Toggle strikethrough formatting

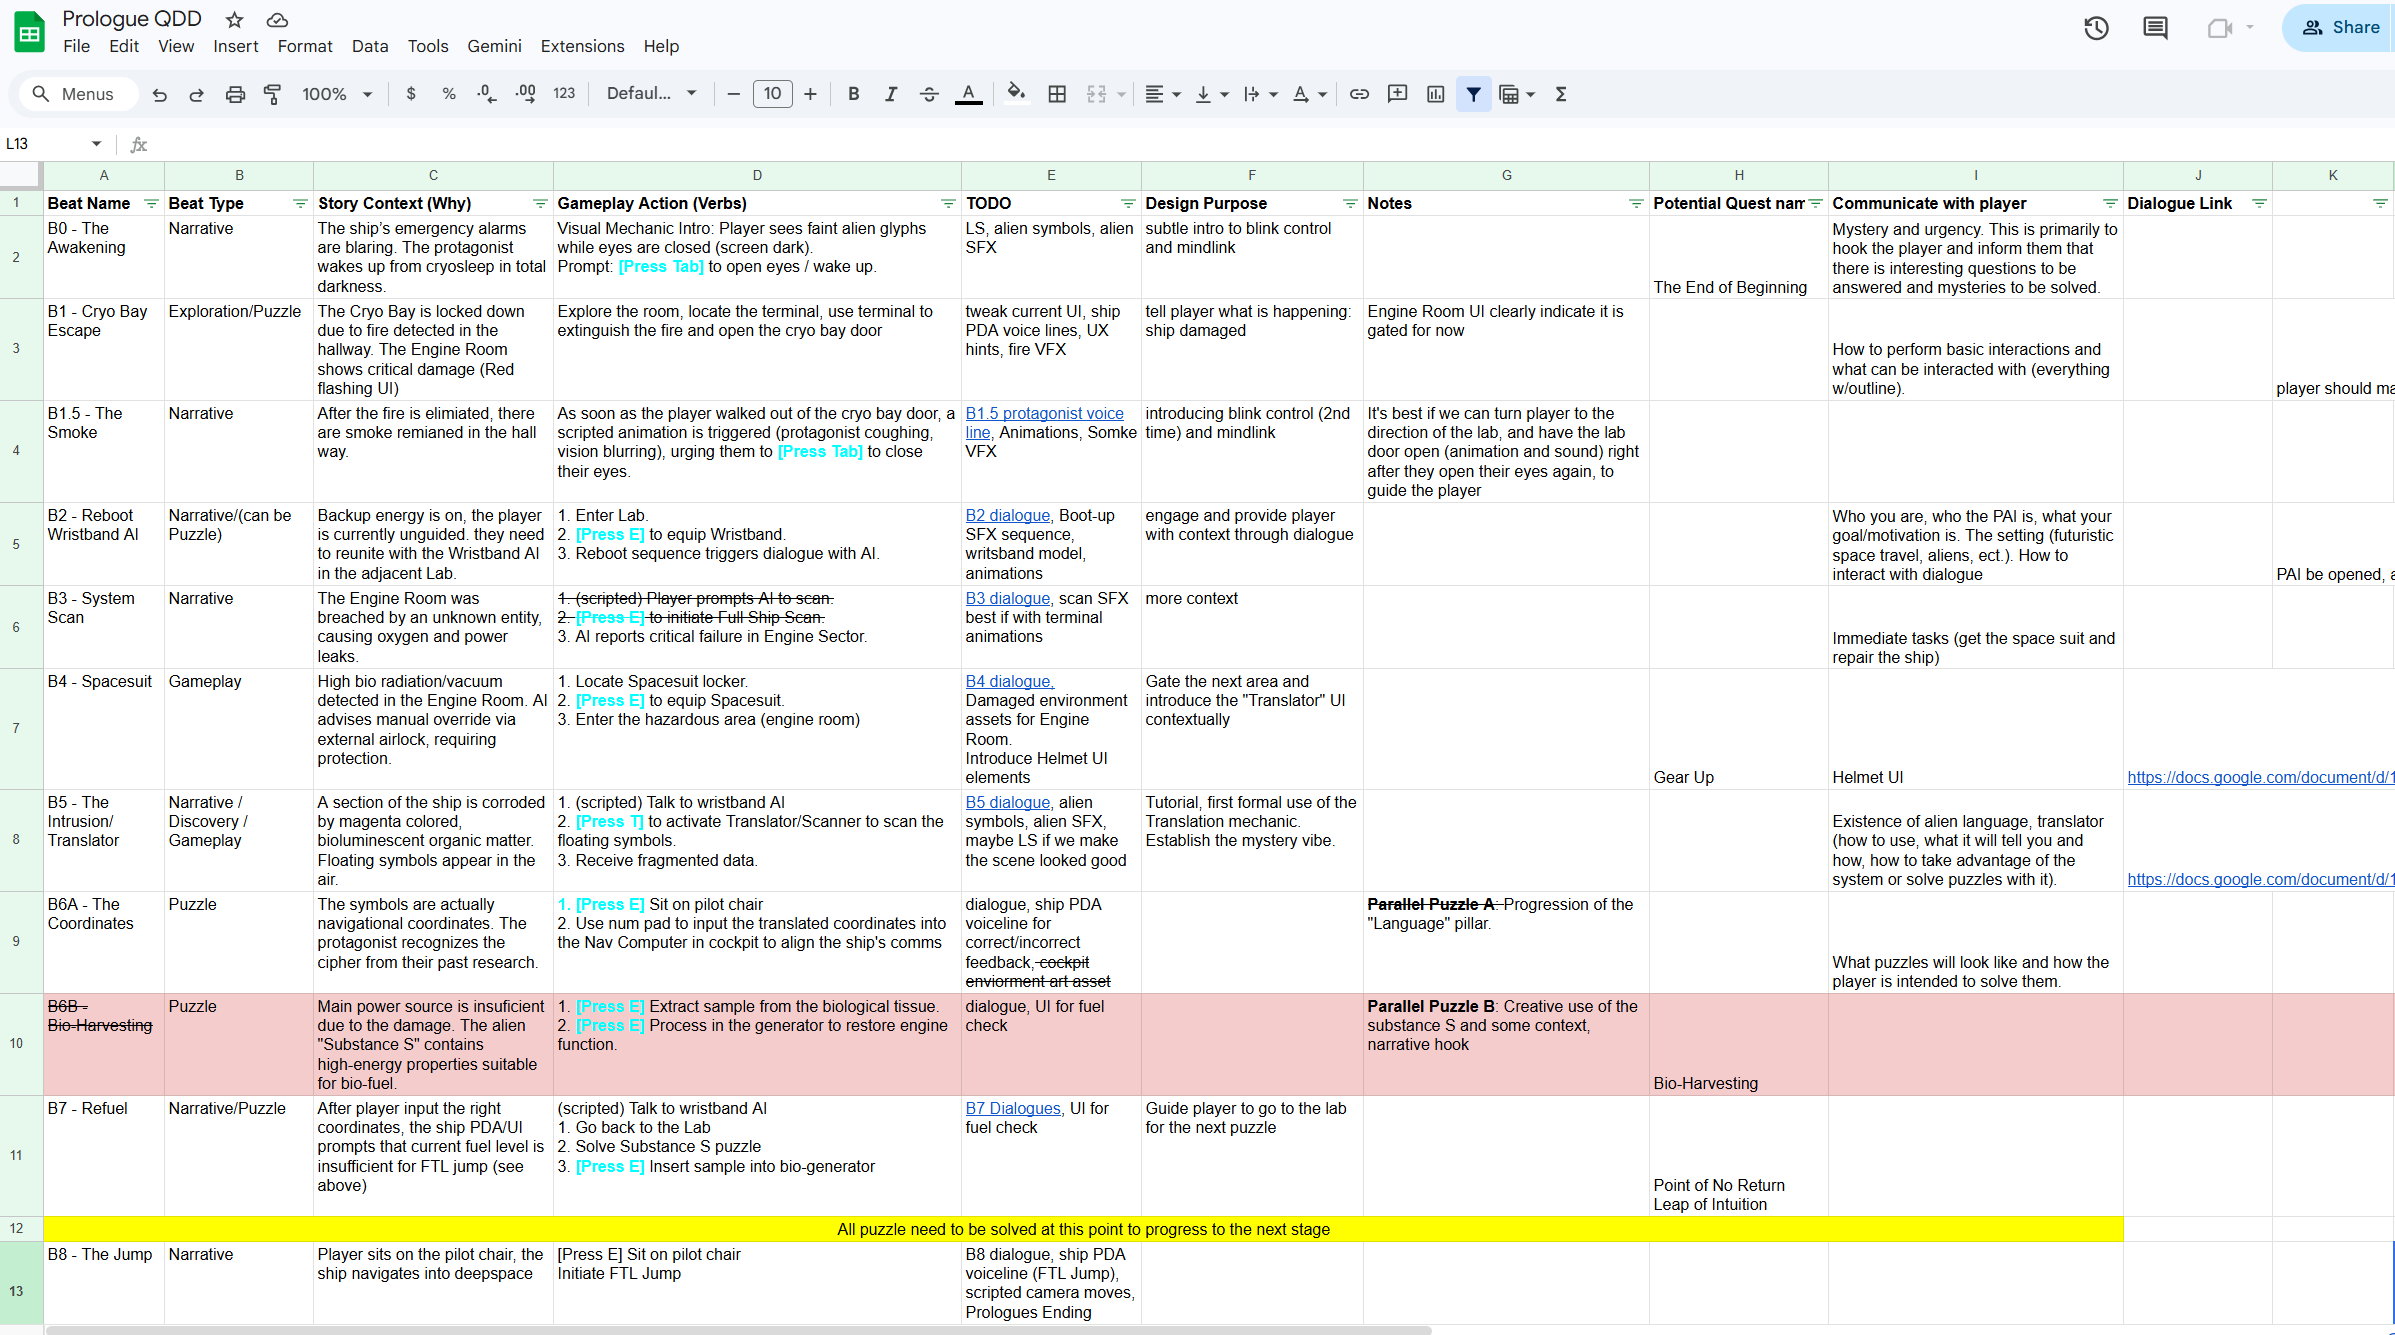coord(929,94)
